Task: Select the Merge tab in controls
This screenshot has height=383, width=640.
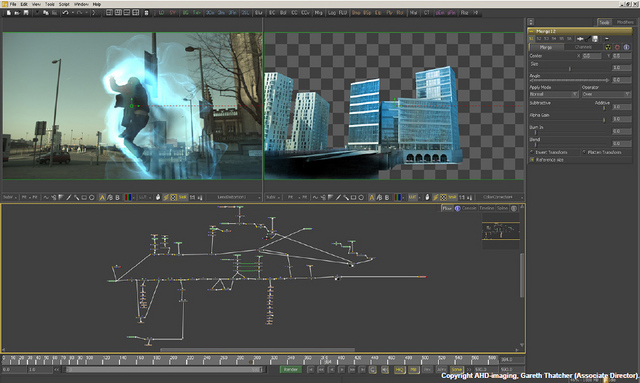Action: [546, 47]
